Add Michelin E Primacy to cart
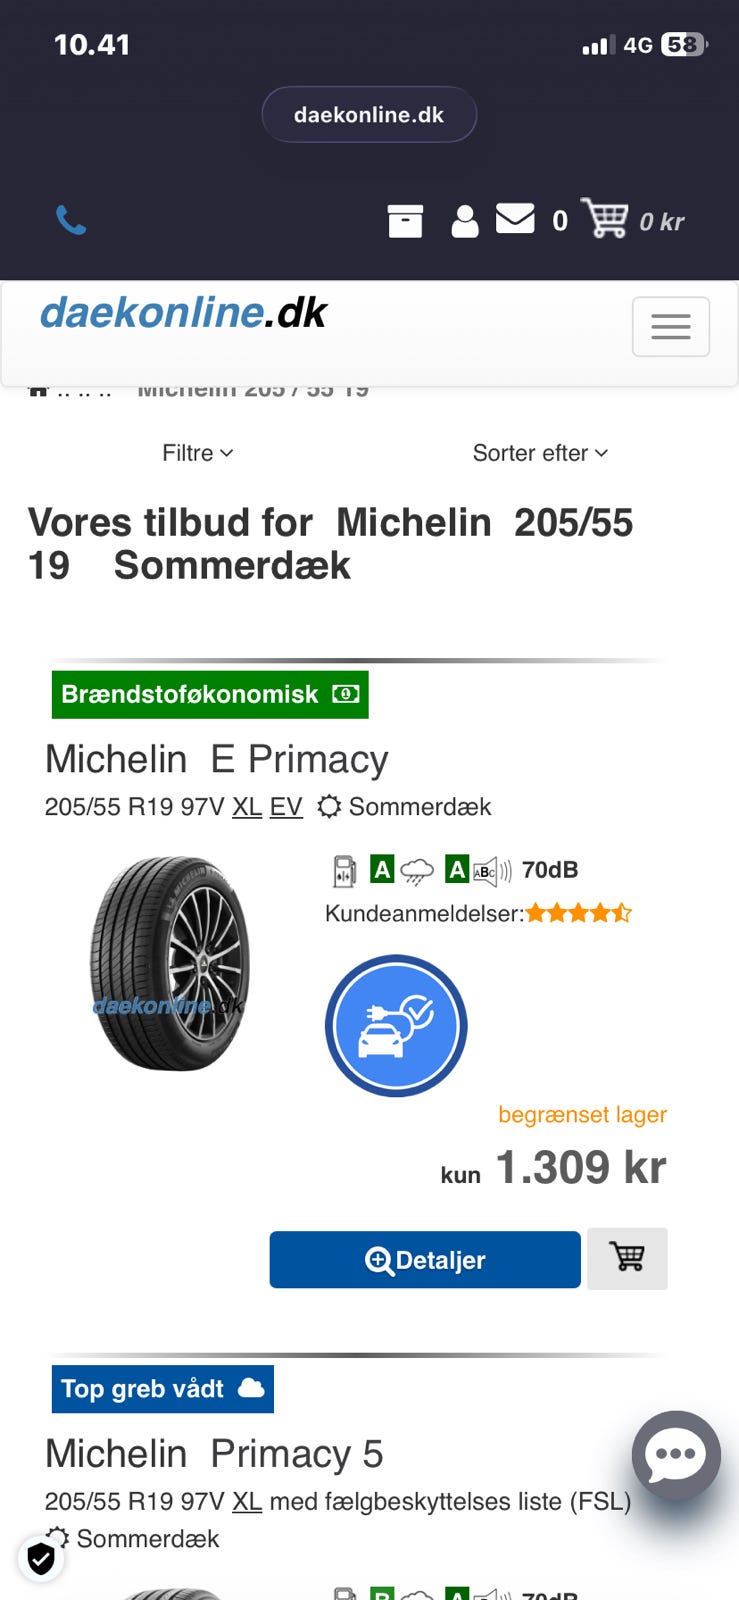739x1600 pixels. (x=627, y=1258)
